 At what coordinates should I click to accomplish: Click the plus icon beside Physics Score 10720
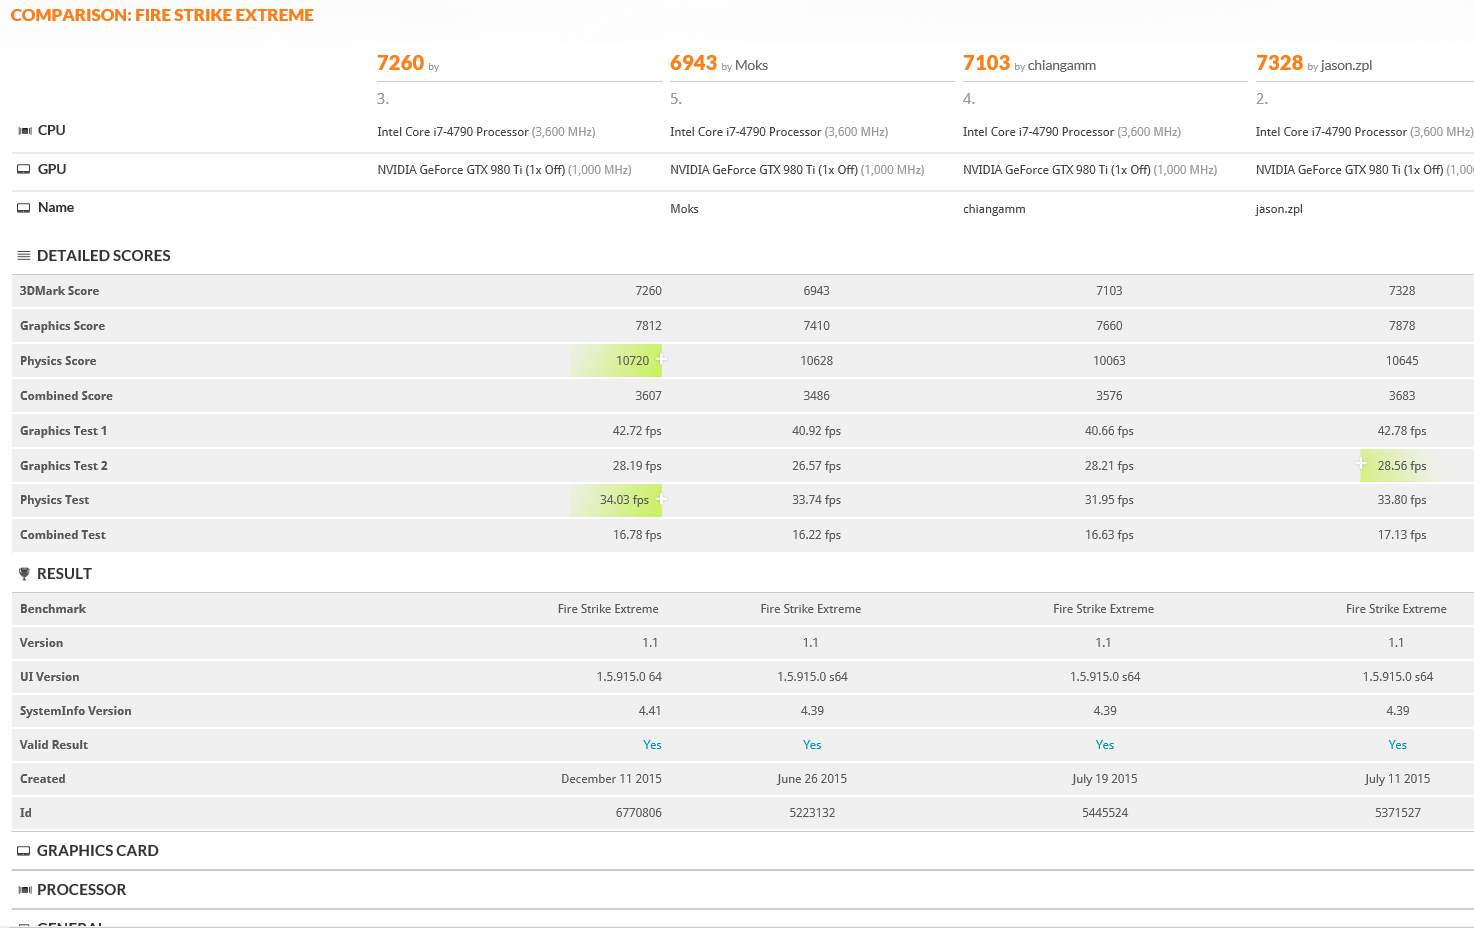[661, 359]
